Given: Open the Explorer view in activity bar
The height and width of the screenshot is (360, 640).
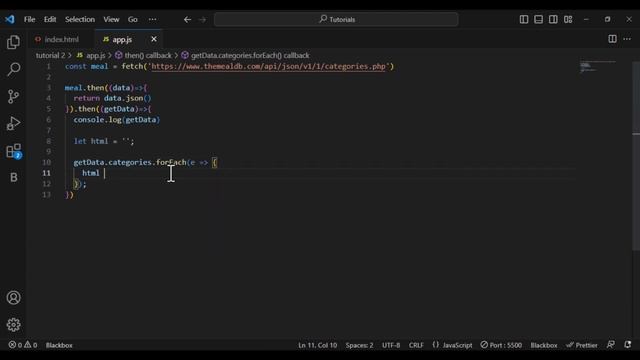Looking at the screenshot, I should (13, 42).
